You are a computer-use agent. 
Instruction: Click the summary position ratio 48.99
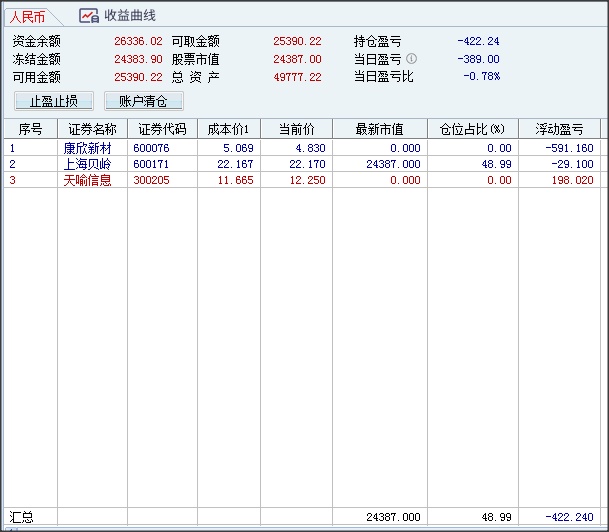click(x=496, y=517)
